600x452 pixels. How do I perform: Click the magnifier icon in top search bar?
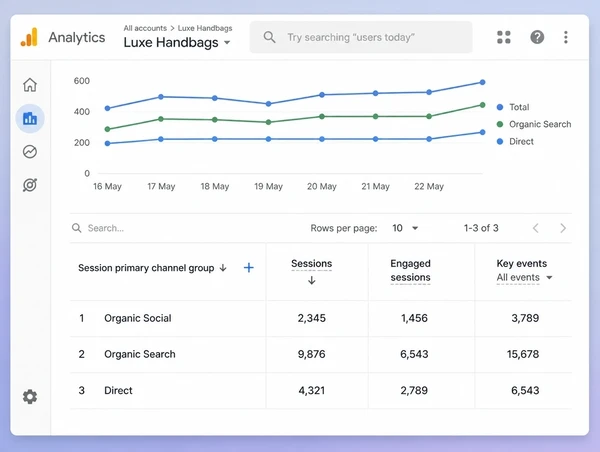point(269,37)
